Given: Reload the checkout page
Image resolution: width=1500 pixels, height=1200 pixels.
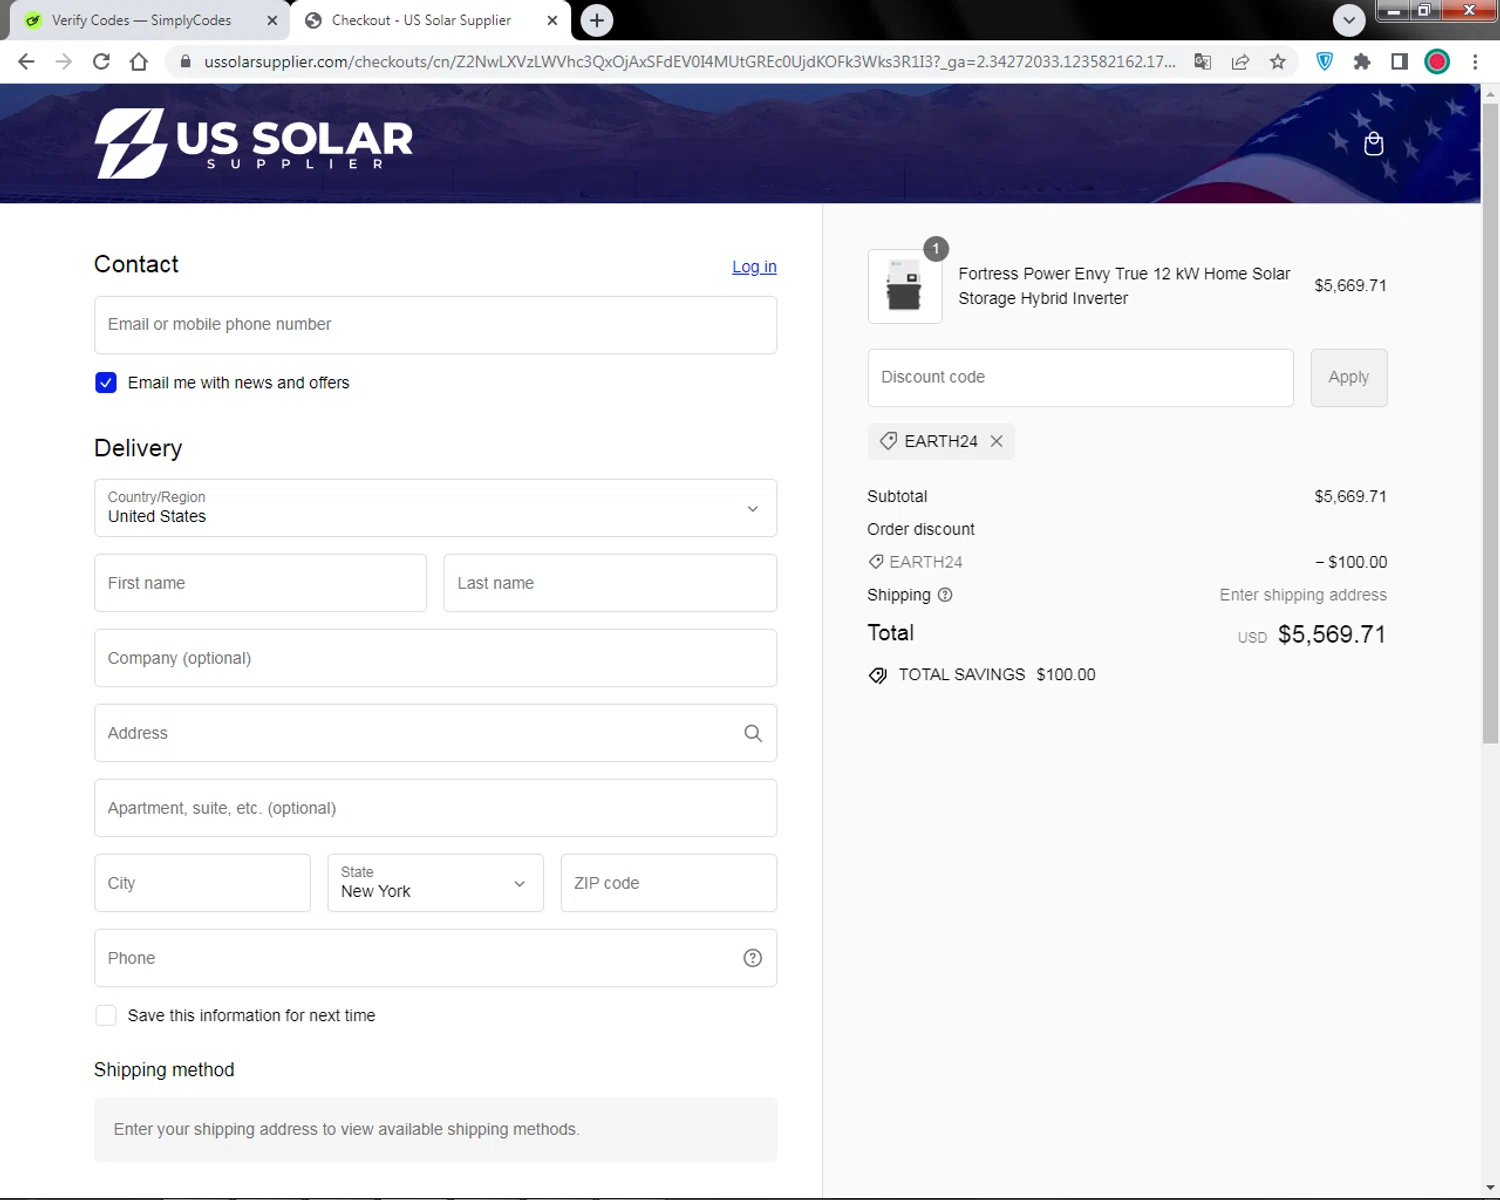Looking at the screenshot, I should click(x=101, y=62).
